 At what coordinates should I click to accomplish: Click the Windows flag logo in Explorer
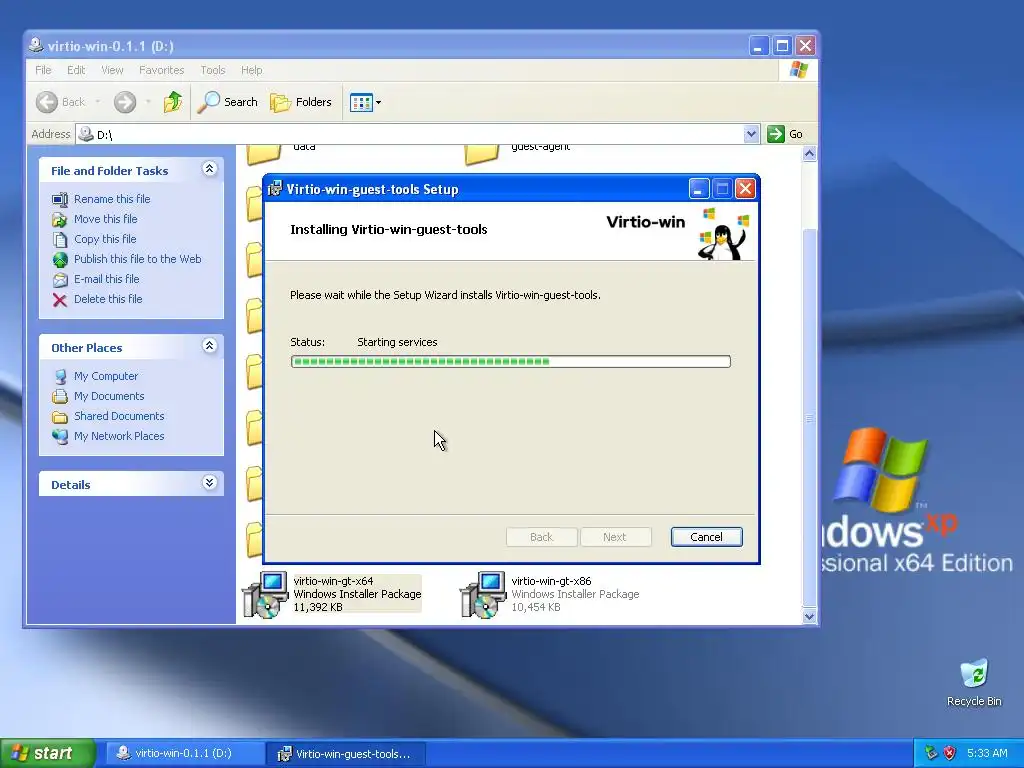(798, 70)
